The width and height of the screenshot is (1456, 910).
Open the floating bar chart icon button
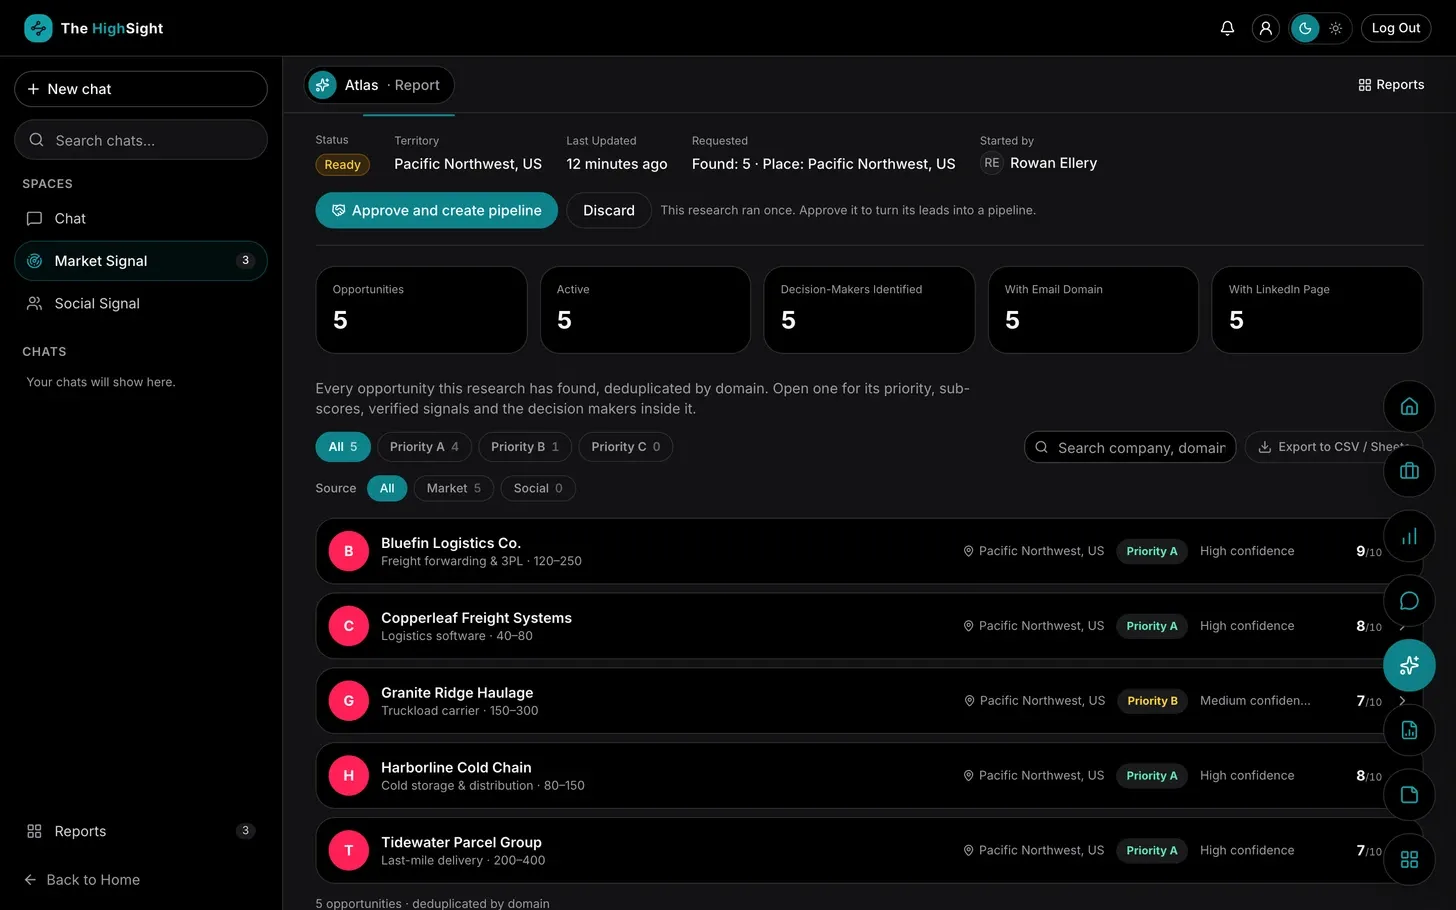coord(1409,536)
